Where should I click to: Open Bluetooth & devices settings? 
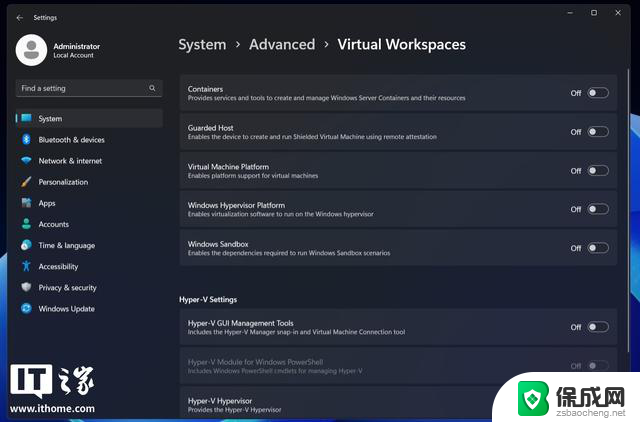point(89,140)
